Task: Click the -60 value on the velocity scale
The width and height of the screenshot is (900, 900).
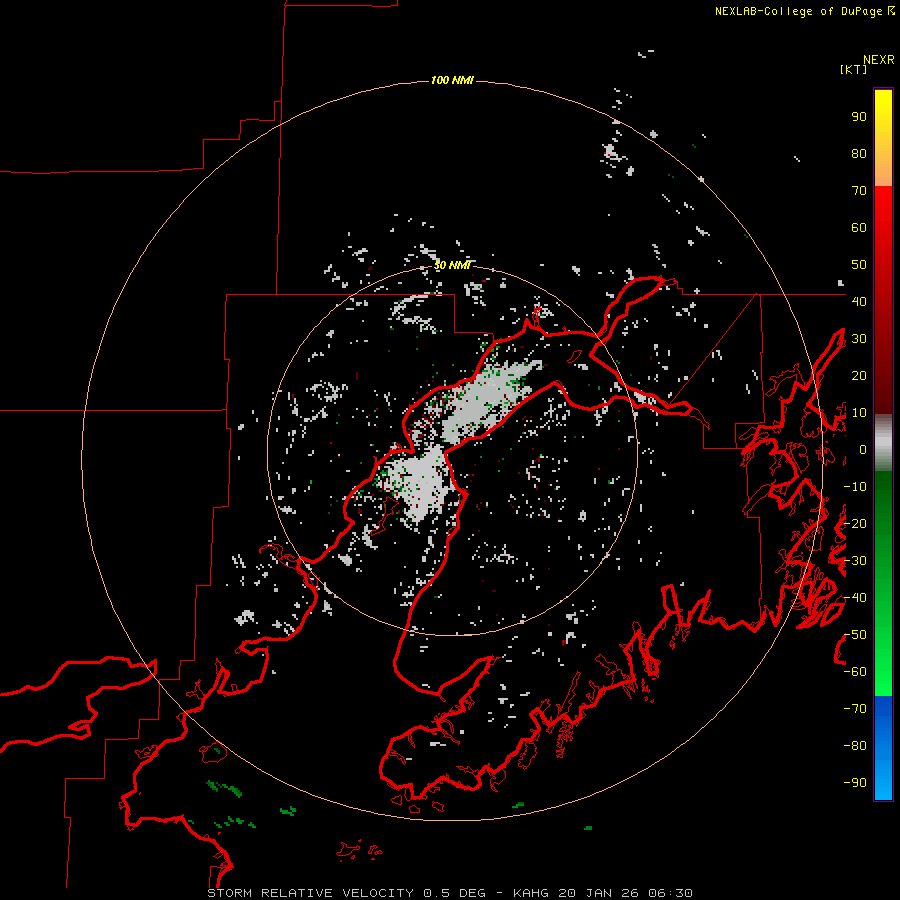Action: tap(855, 672)
